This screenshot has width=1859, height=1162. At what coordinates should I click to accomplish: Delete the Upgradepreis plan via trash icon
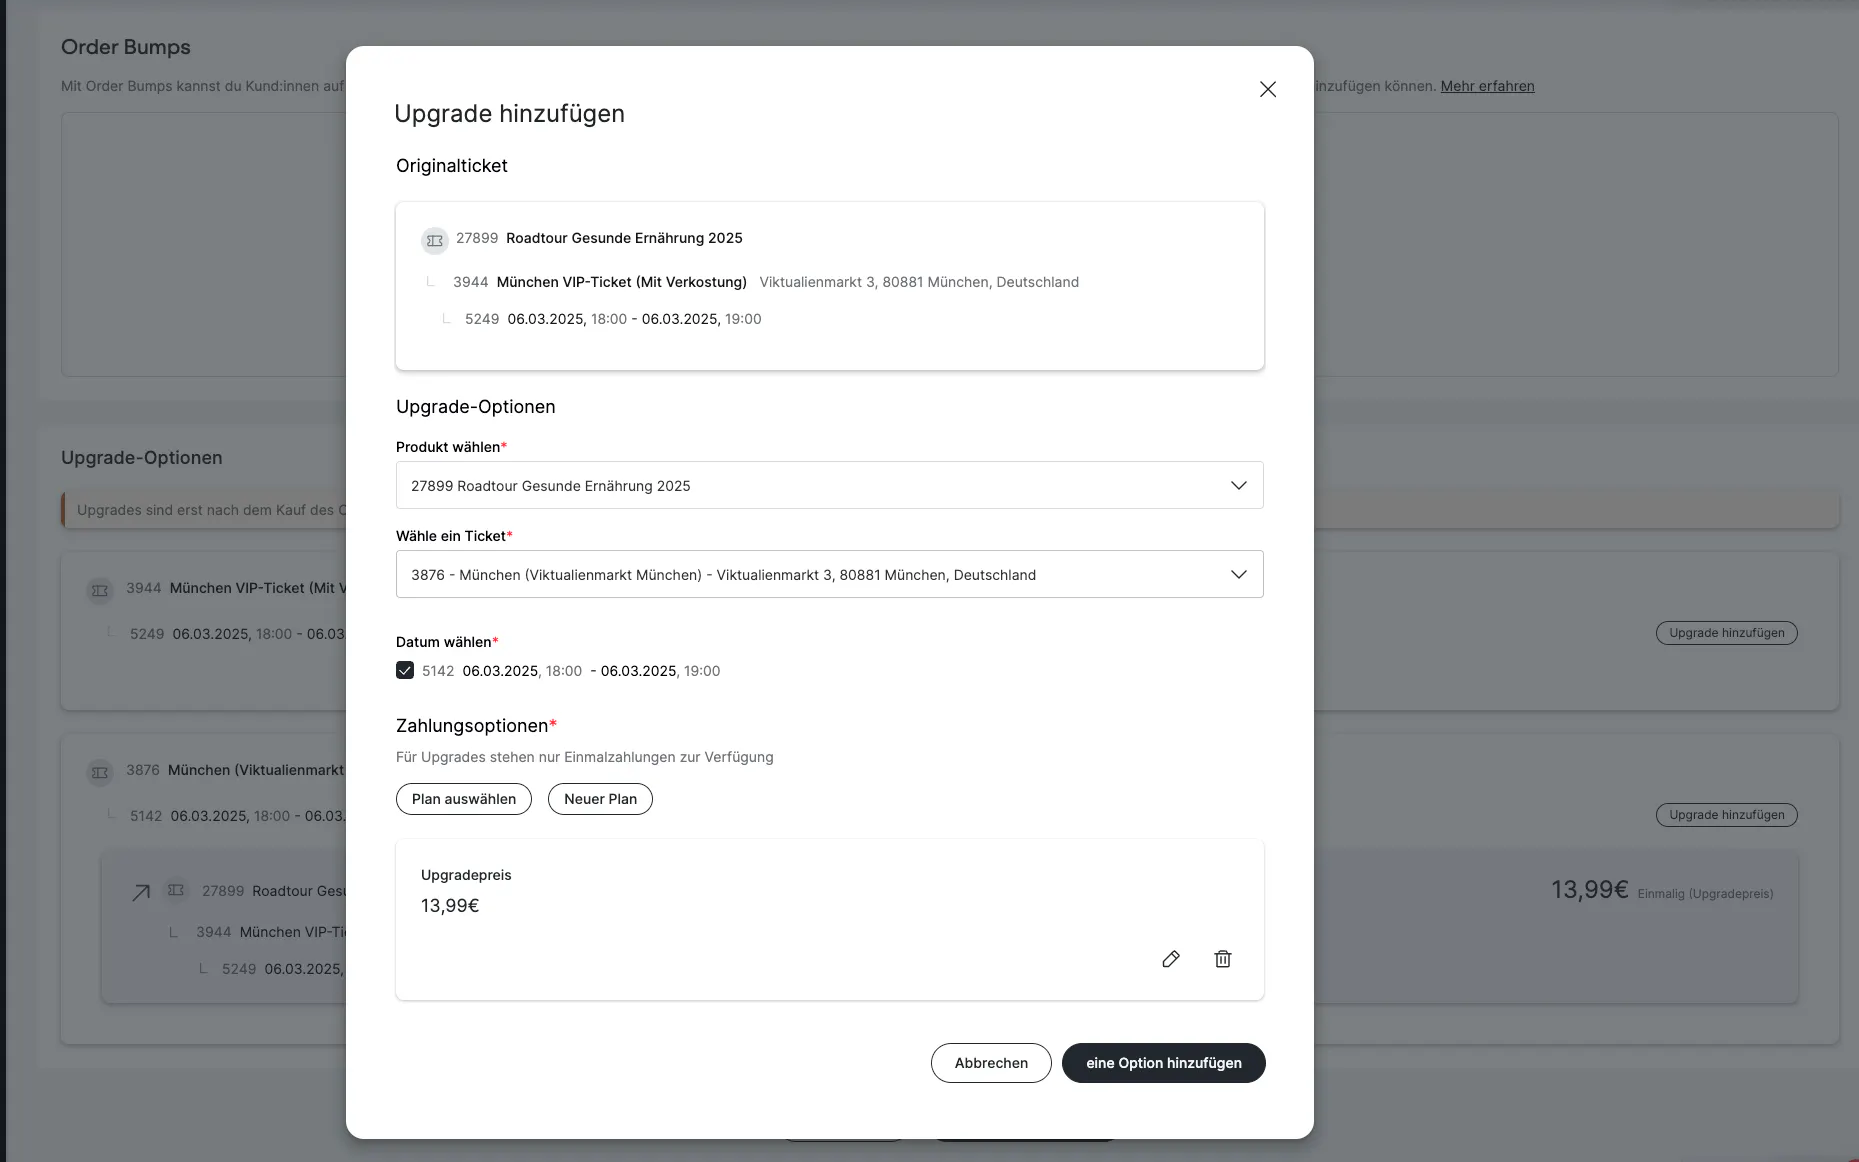coord(1222,959)
